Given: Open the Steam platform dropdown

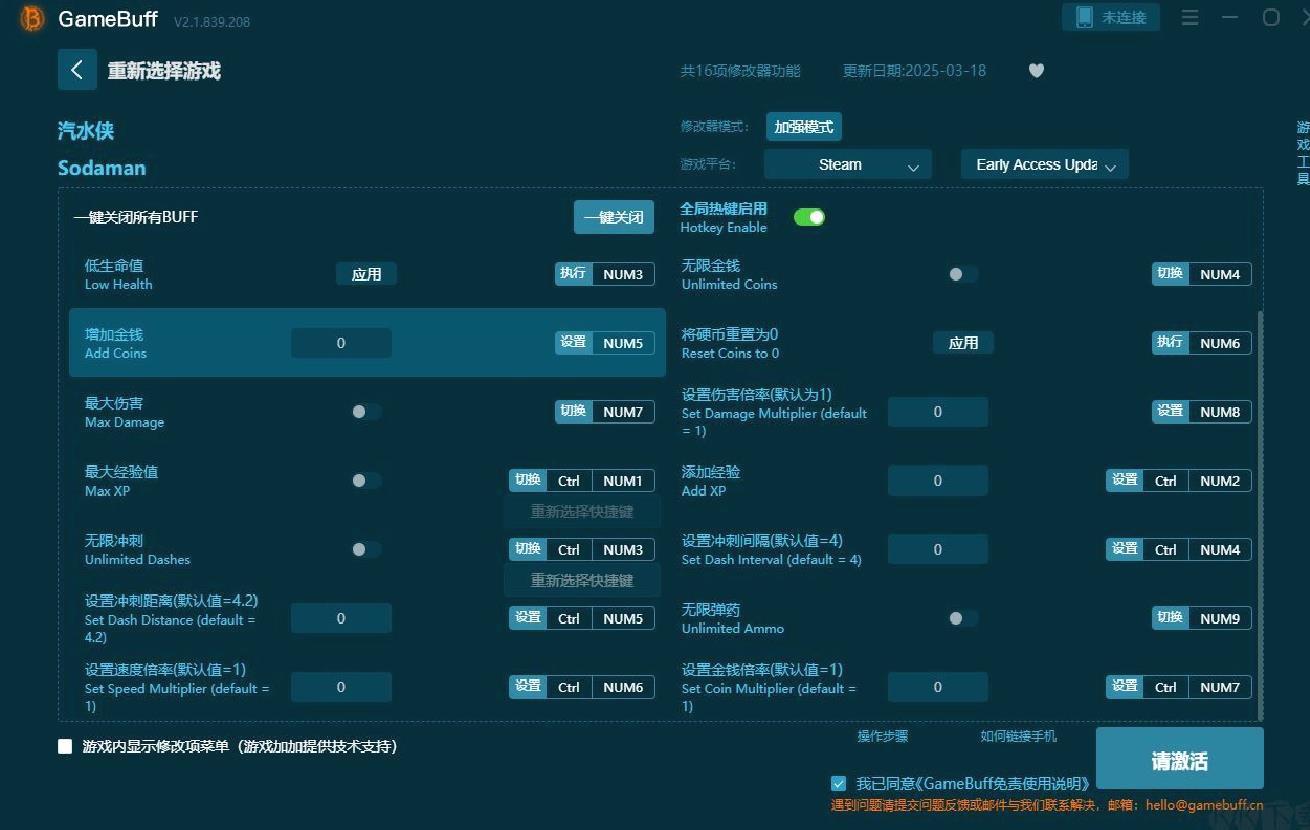Looking at the screenshot, I should (847, 165).
